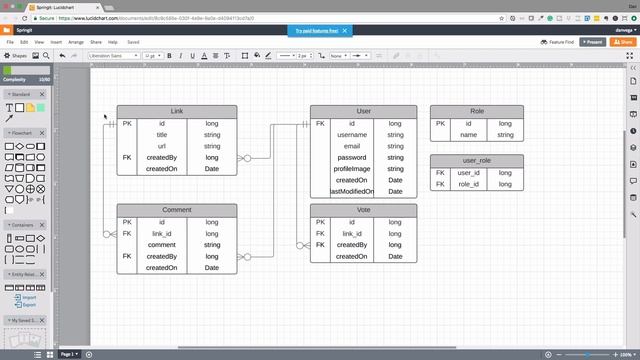Click the ERD Export link

coord(25,305)
